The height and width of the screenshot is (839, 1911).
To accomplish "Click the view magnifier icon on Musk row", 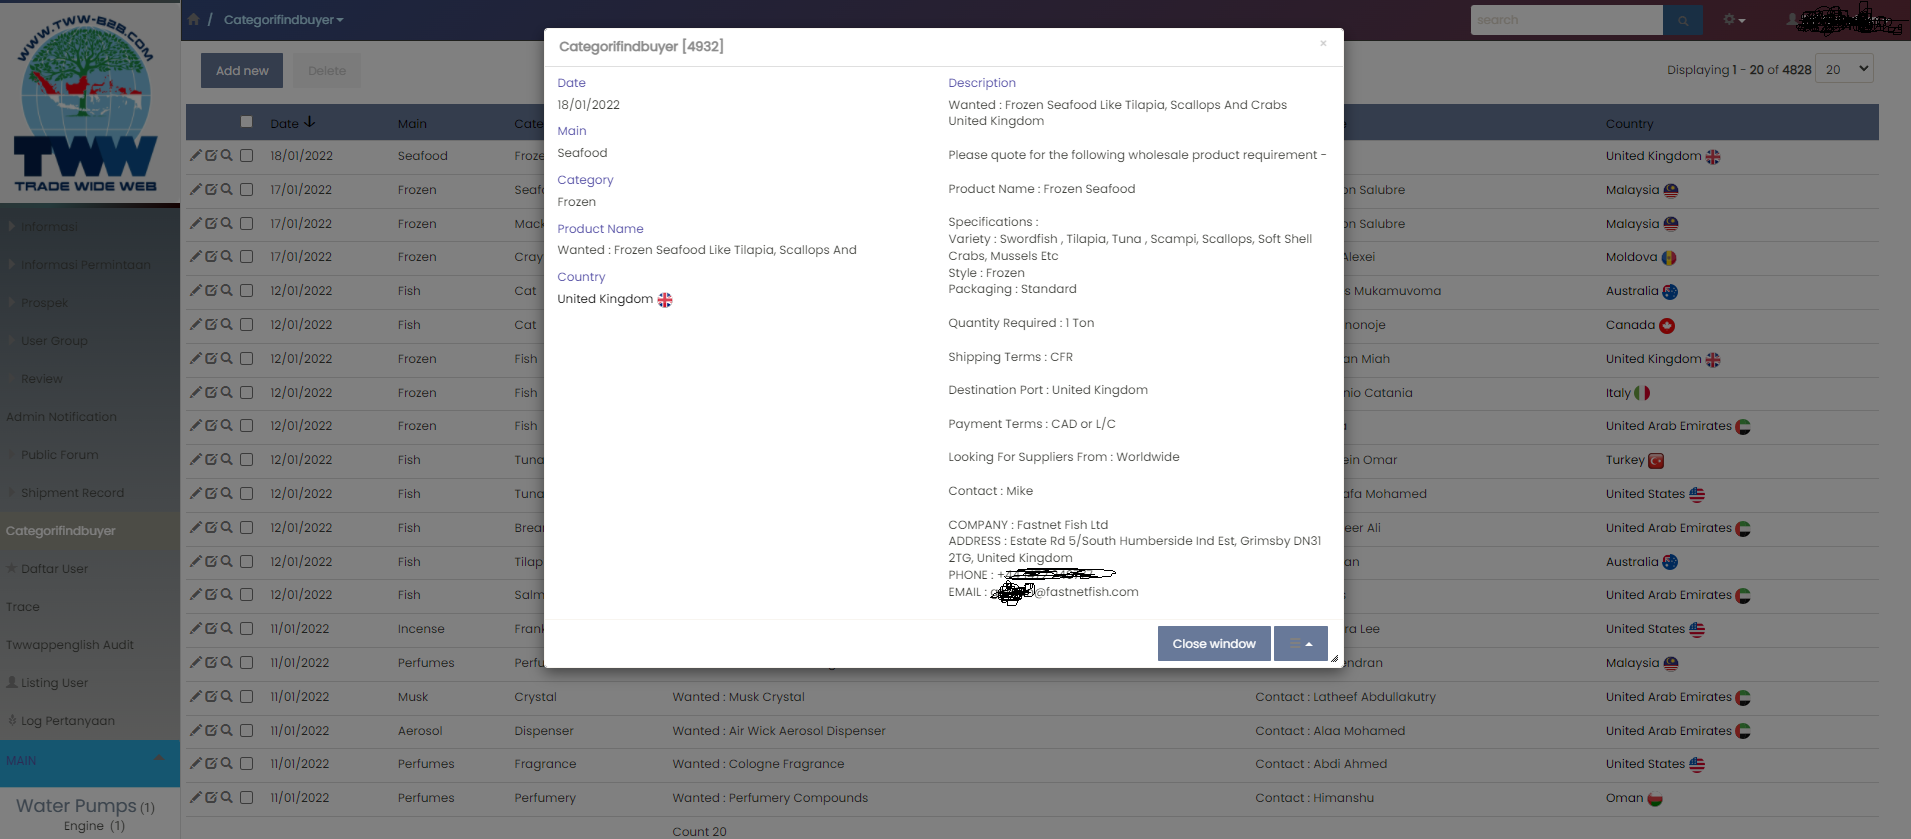I will [227, 697].
